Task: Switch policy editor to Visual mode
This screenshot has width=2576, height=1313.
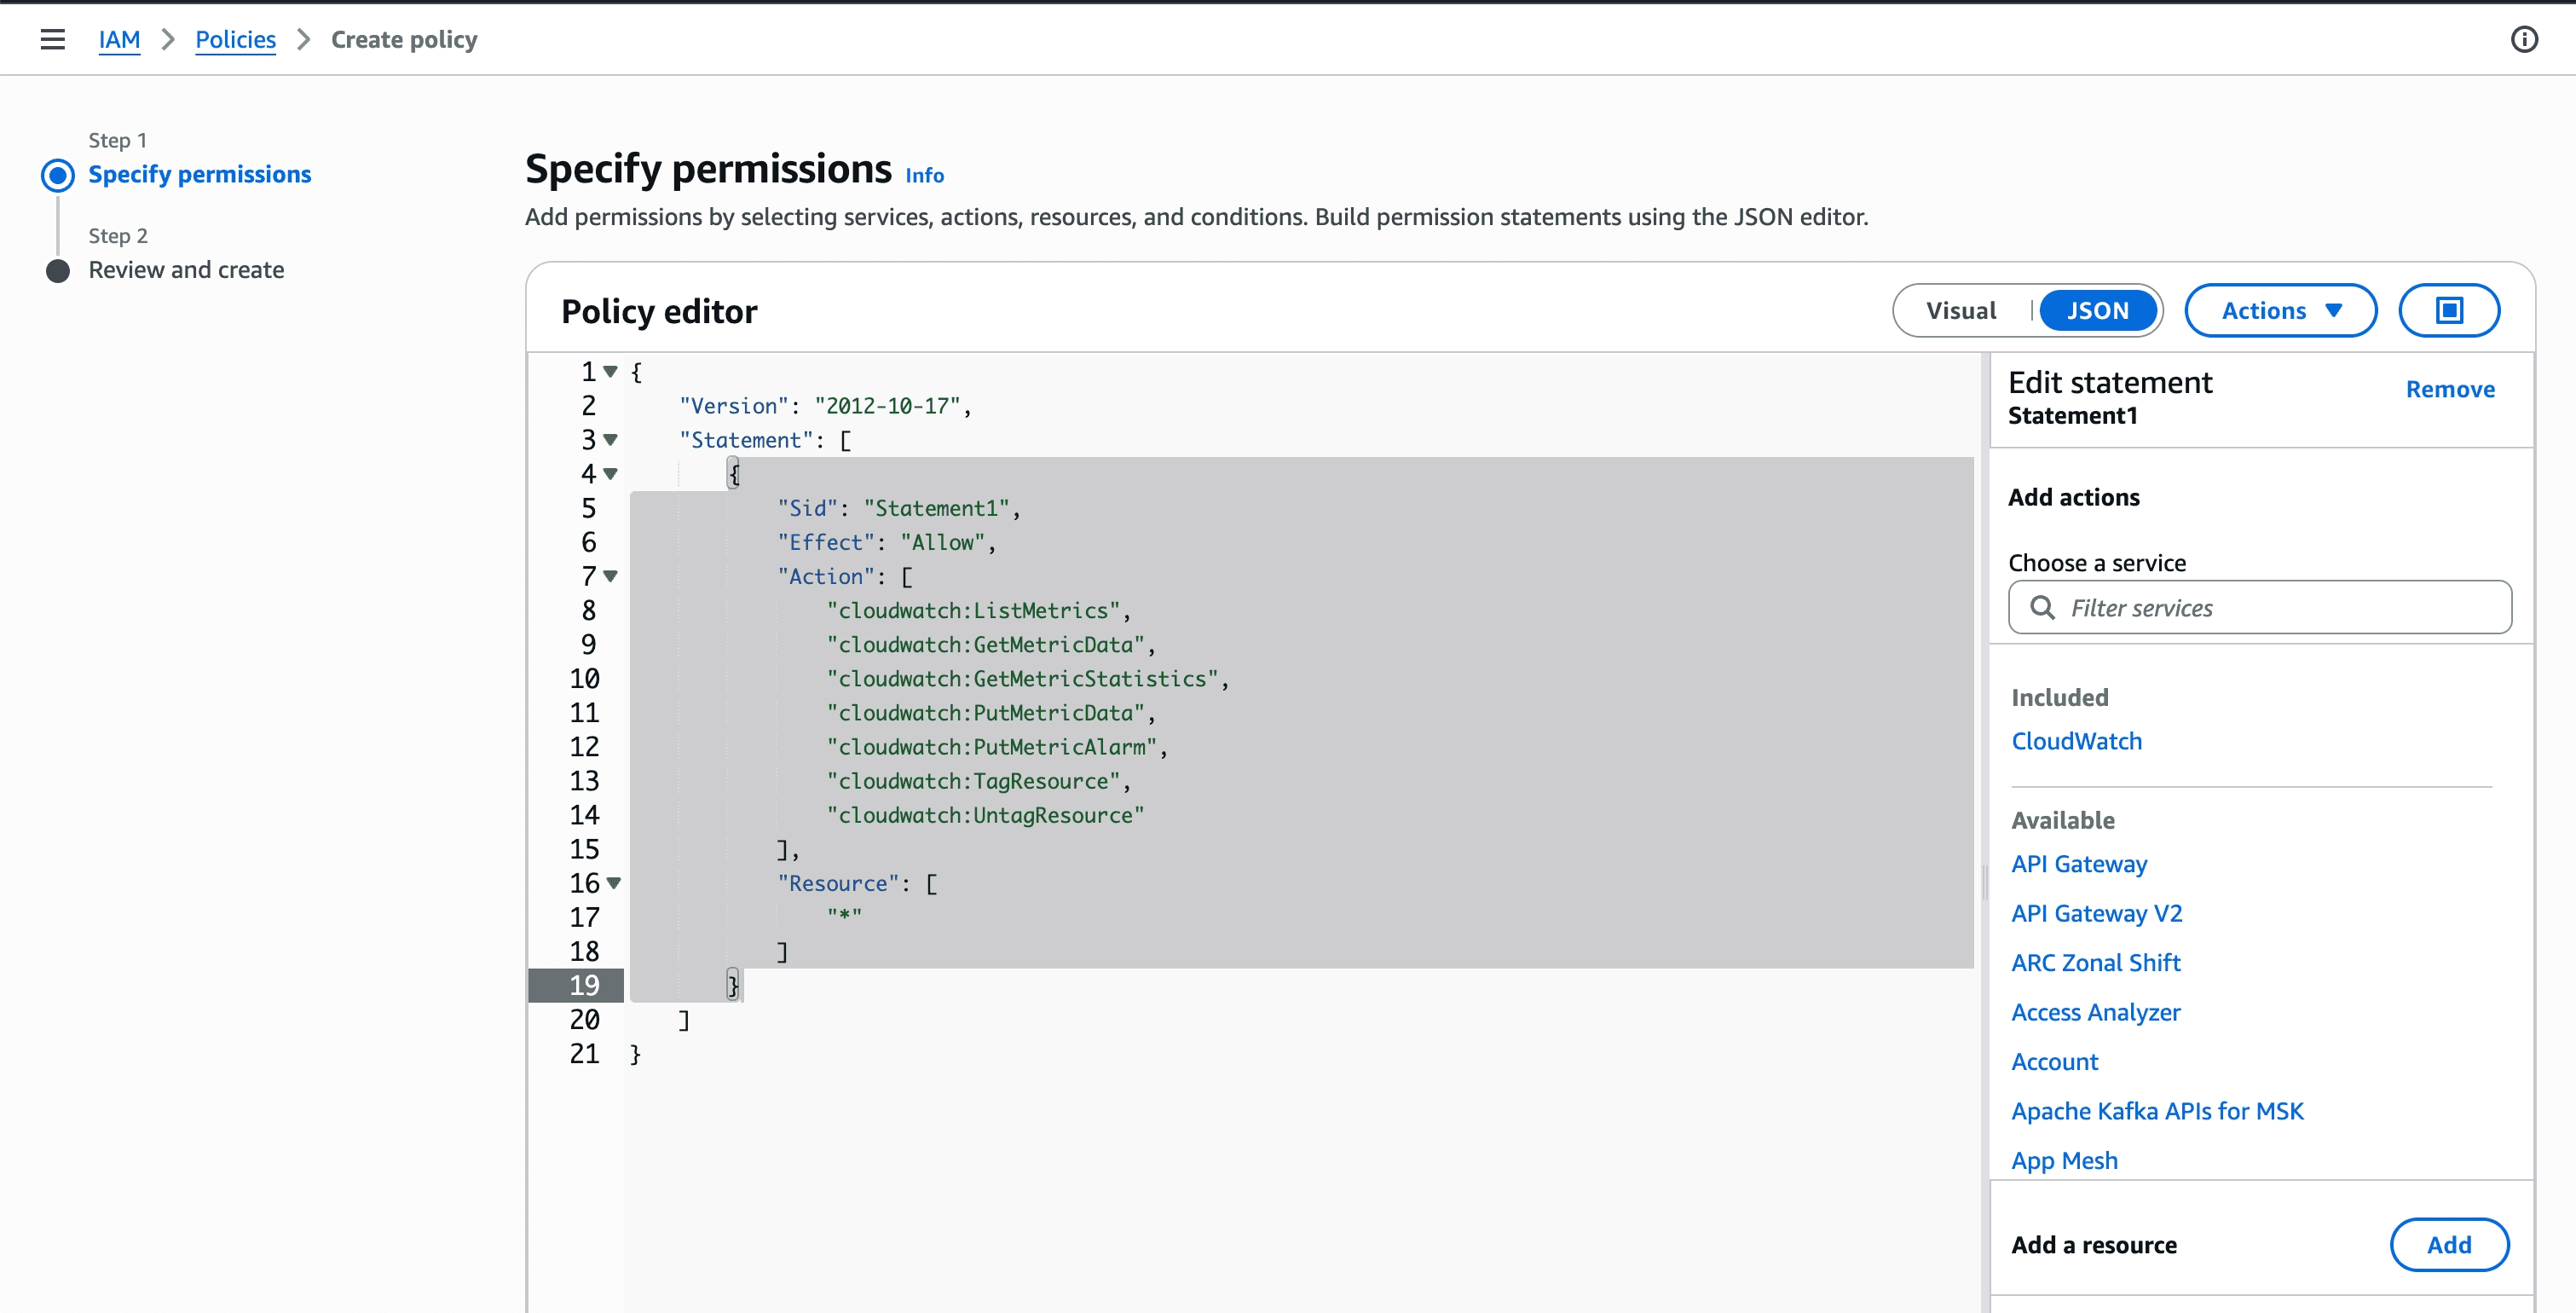Action: pos(1961,310)
